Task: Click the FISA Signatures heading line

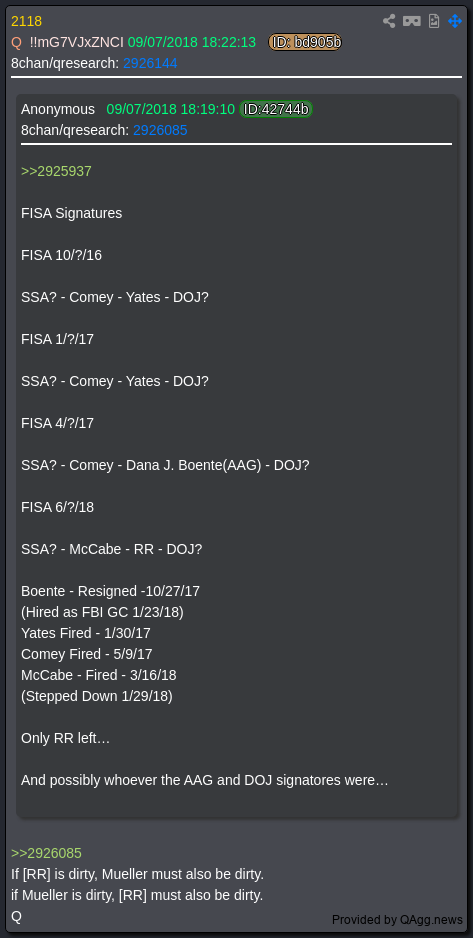Action: pos(72,214)
